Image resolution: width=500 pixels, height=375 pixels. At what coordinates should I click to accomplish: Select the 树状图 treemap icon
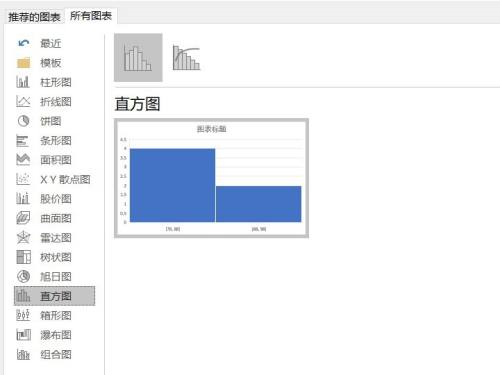(x=23, y=257)
